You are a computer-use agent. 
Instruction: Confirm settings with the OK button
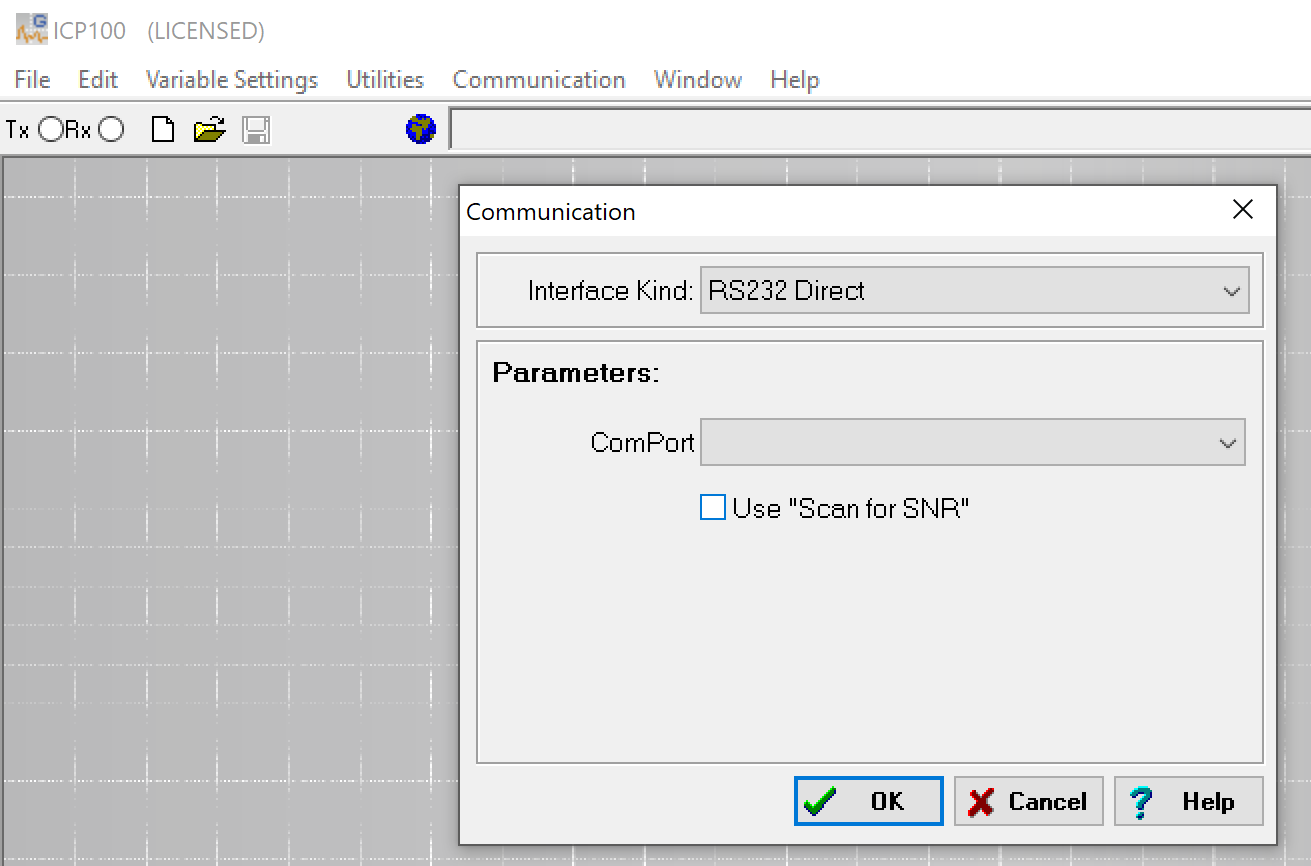click(x=866, y=800)
